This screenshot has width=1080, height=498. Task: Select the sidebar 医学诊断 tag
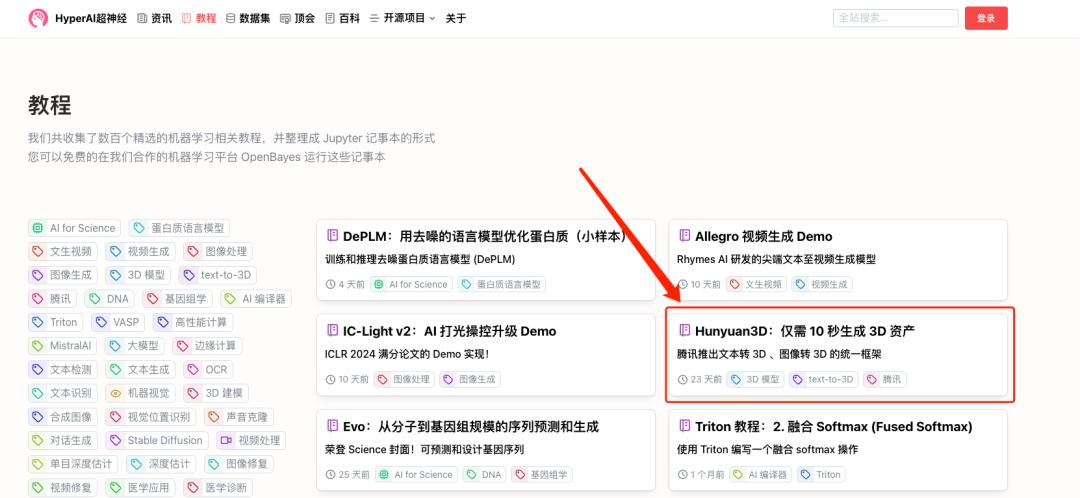click(218, 488)
